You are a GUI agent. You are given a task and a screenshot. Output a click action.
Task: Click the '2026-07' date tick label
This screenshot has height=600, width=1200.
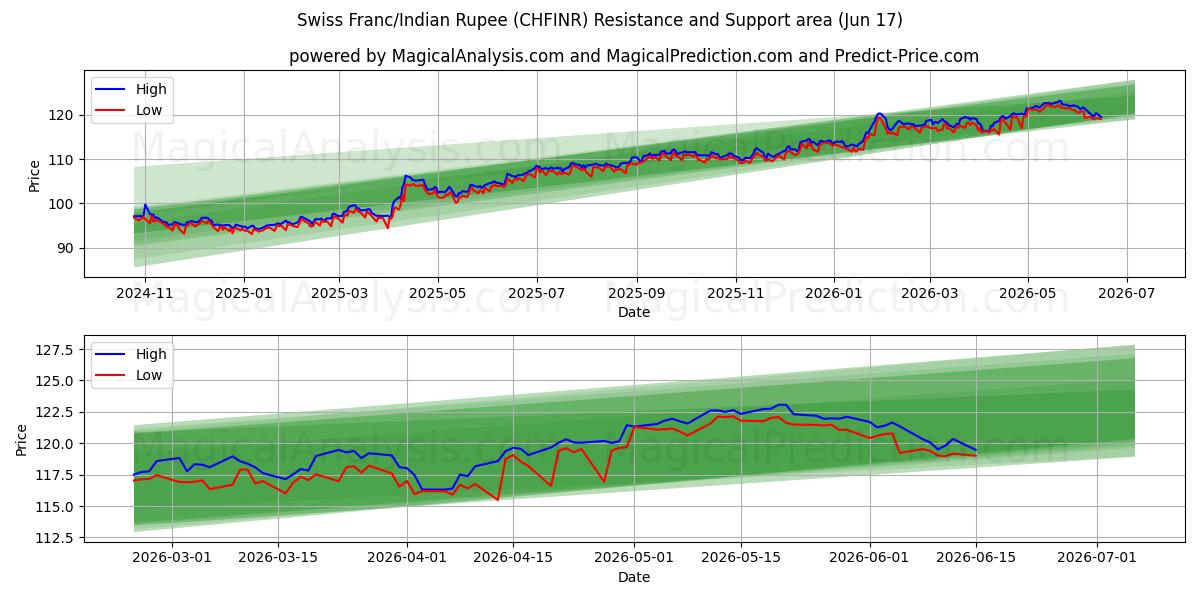[1127, 294]
